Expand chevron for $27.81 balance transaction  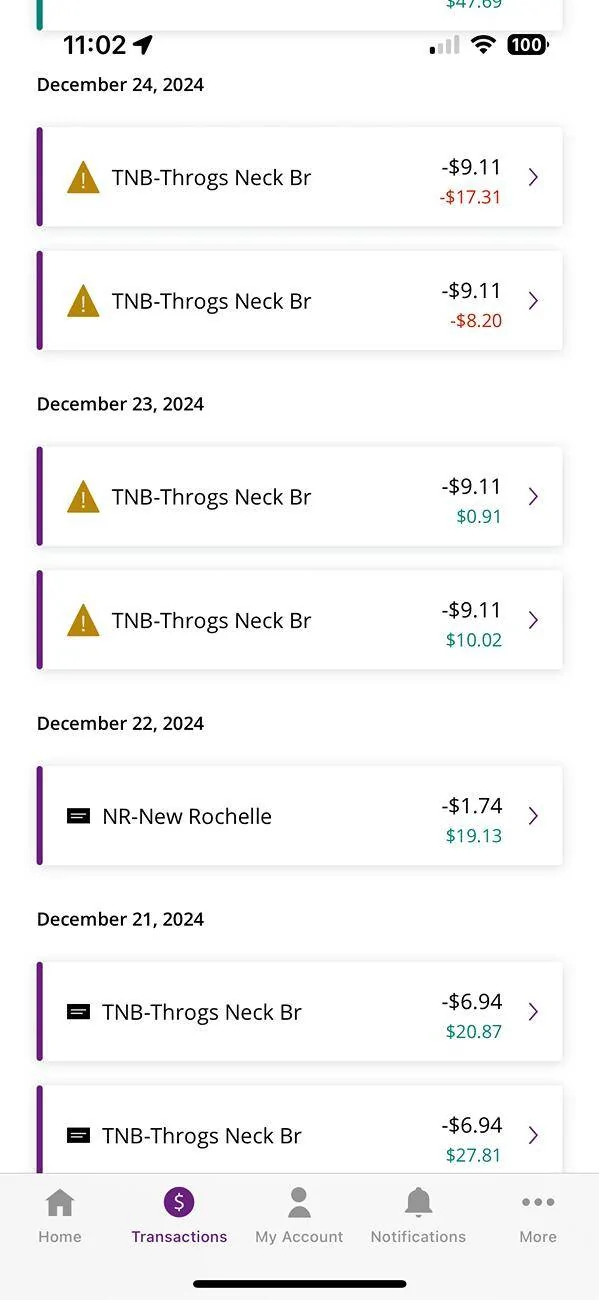coord(533,1135)
